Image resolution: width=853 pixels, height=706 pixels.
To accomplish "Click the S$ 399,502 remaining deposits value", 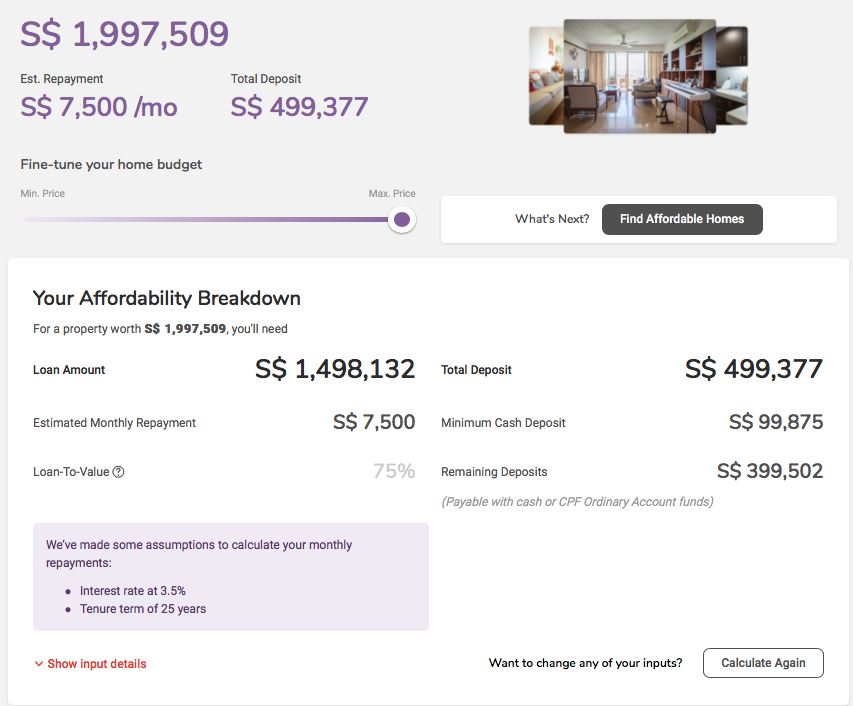I will (770, 471).
